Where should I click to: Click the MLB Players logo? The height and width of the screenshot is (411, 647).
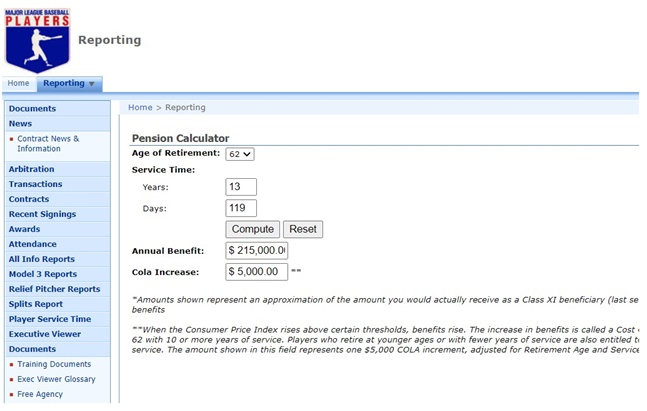tap(37, 38)
